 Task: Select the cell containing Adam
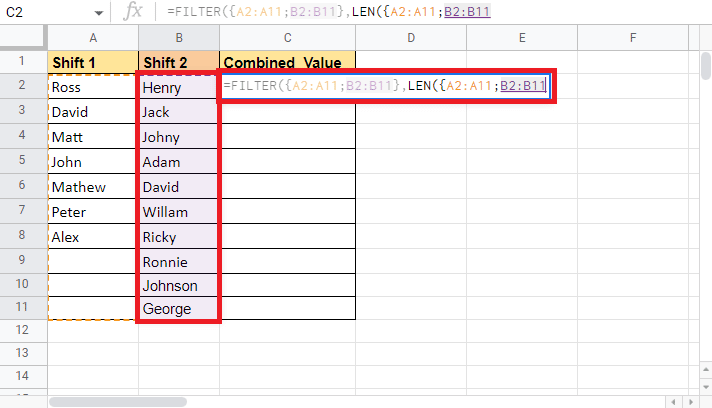(179, 162)
